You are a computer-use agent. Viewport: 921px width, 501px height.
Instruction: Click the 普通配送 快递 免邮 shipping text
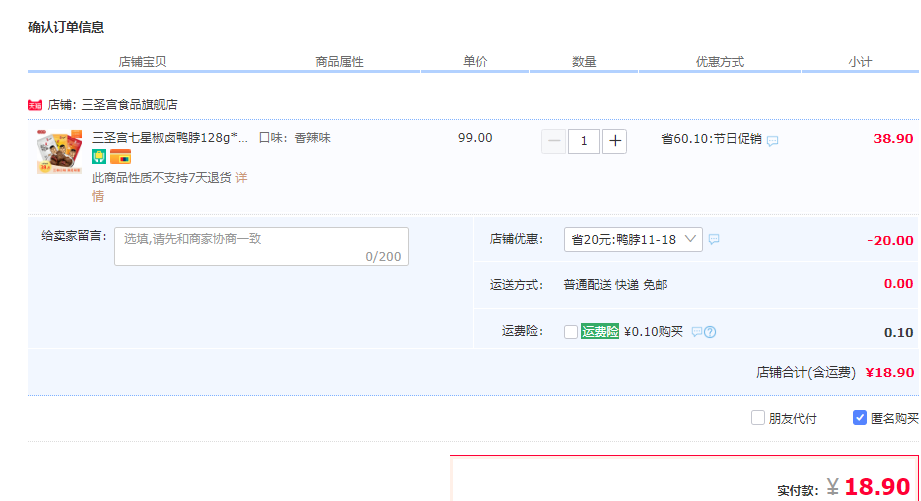[616, 285]
